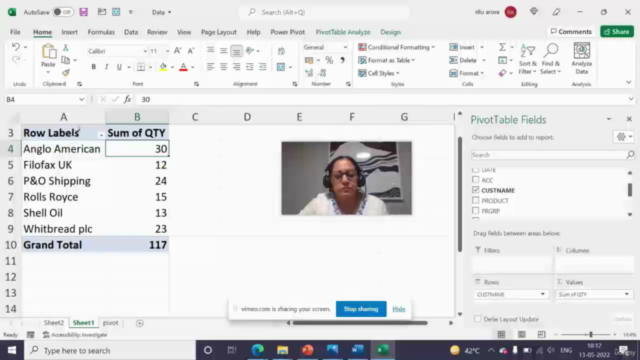Click the Paste clipboard icon
The width and height of the screenshot is (640, 360).
[49, 52]
